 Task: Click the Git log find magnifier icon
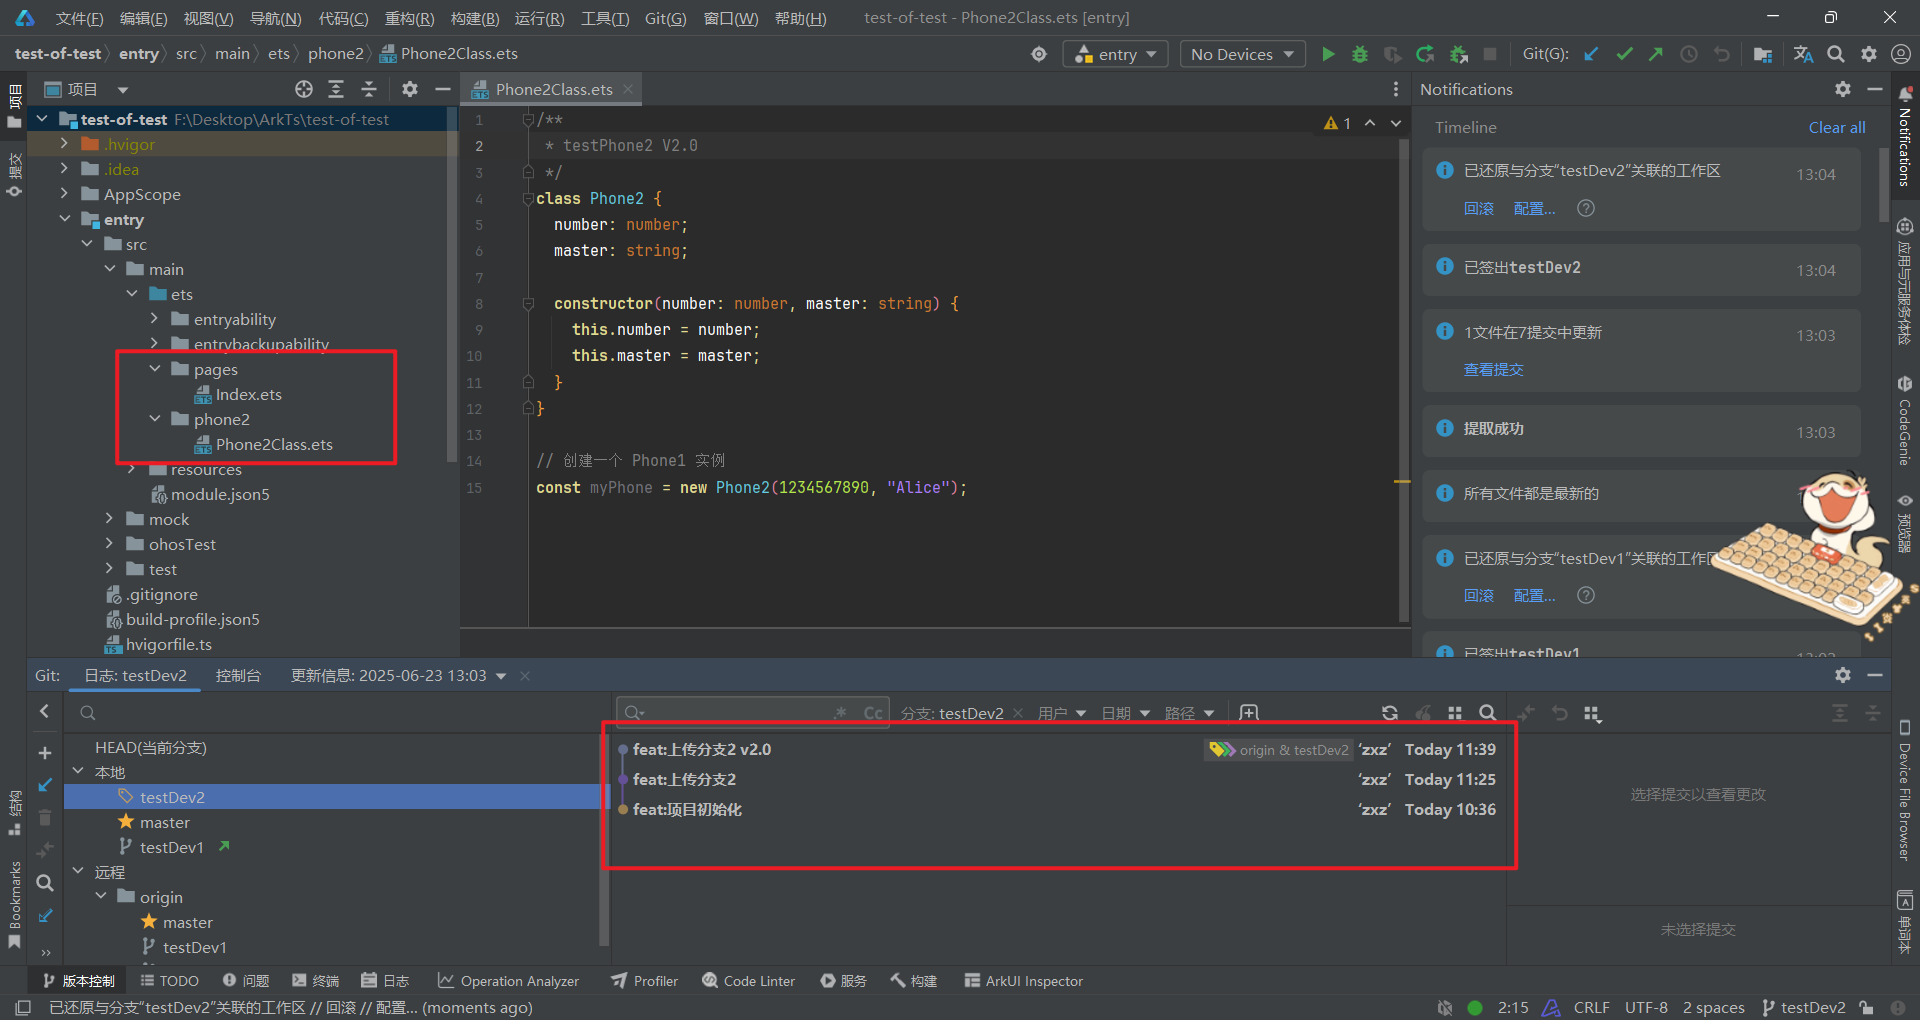(x=1488, y=713)
